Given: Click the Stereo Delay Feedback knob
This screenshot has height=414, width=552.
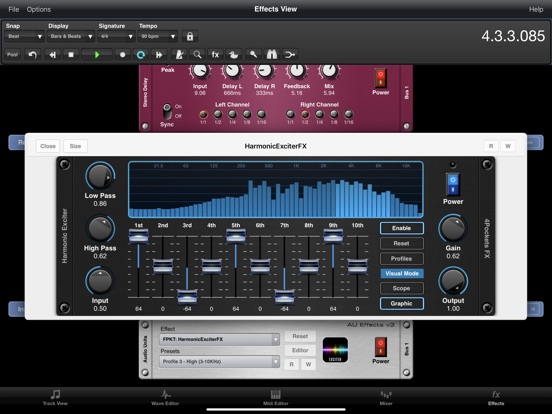Looking at the screenshot, I should click(x=297, y=71).
